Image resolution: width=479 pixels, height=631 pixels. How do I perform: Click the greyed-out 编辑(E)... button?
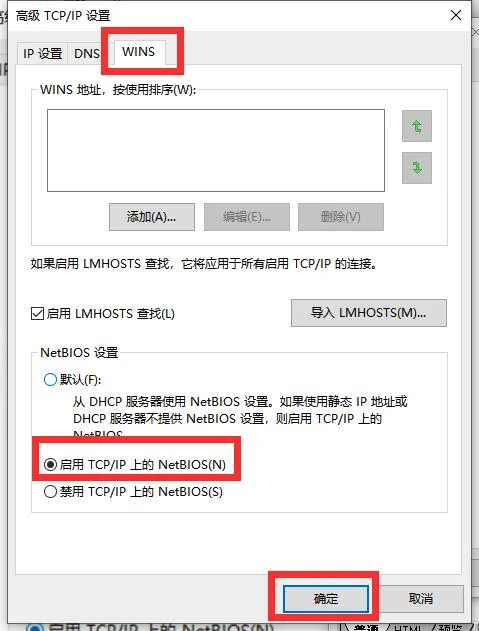247,217
